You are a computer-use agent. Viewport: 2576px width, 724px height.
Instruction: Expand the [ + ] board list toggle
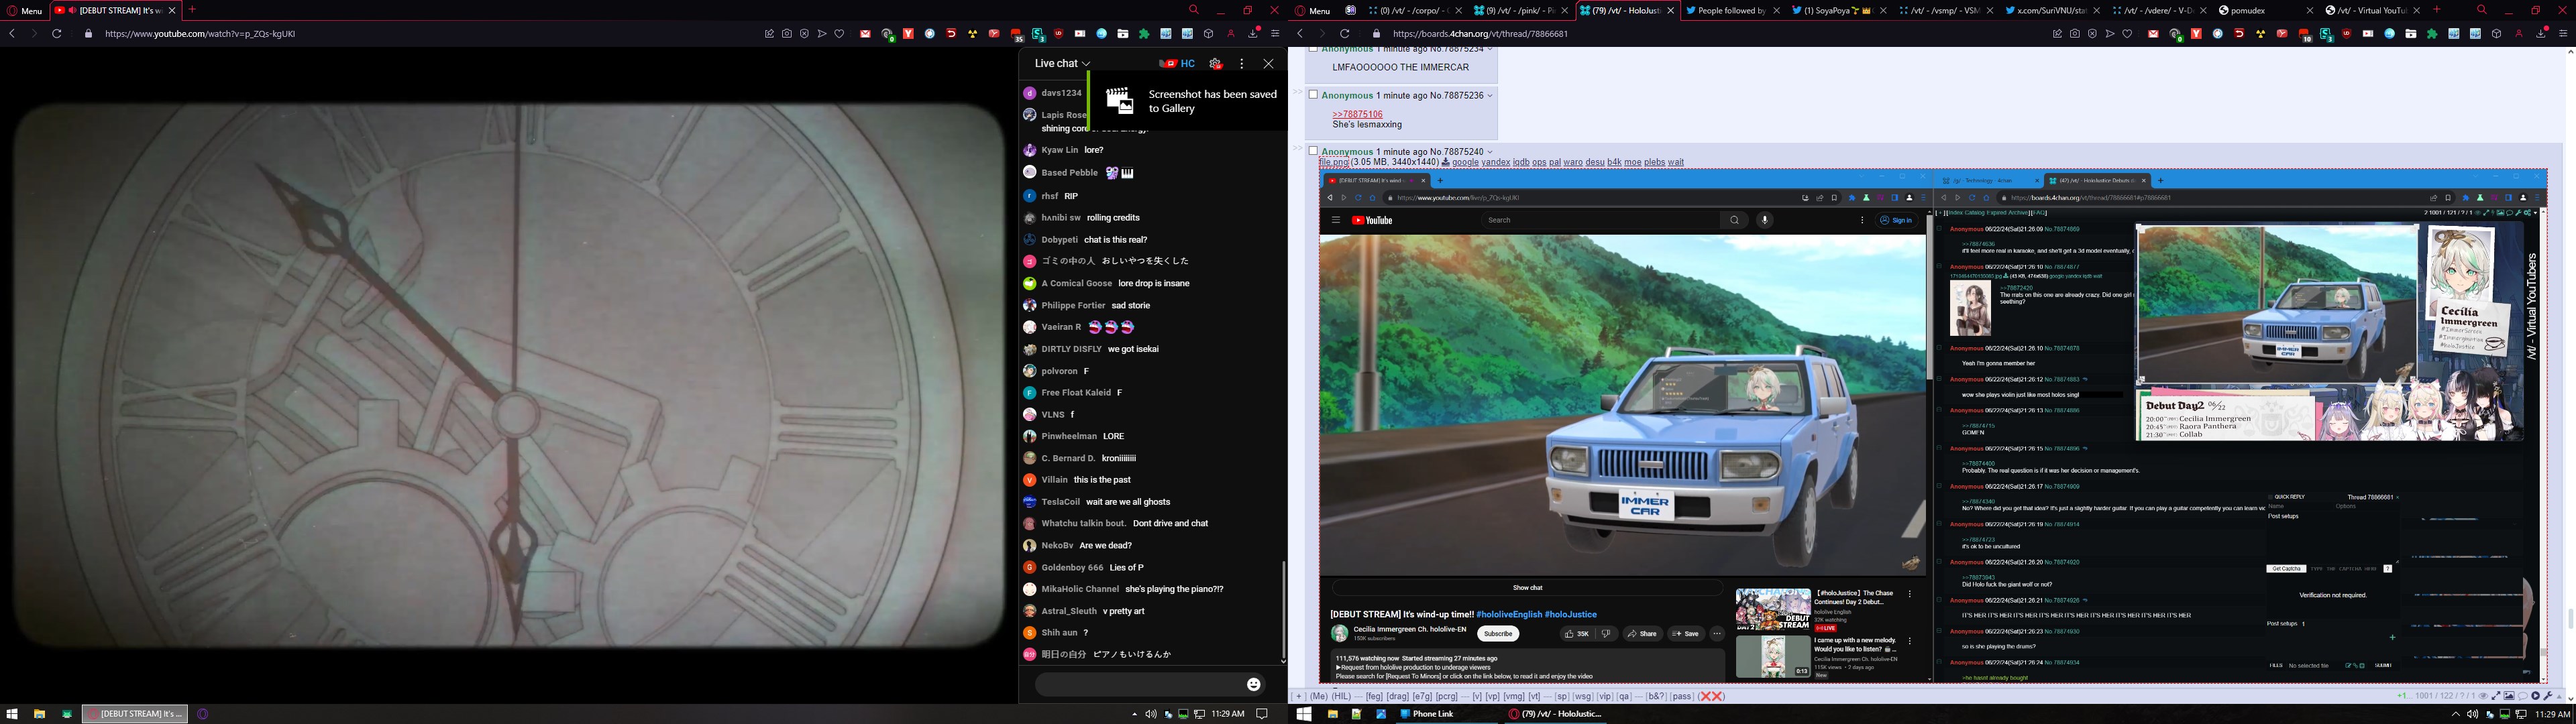(x=1298, y=696)
